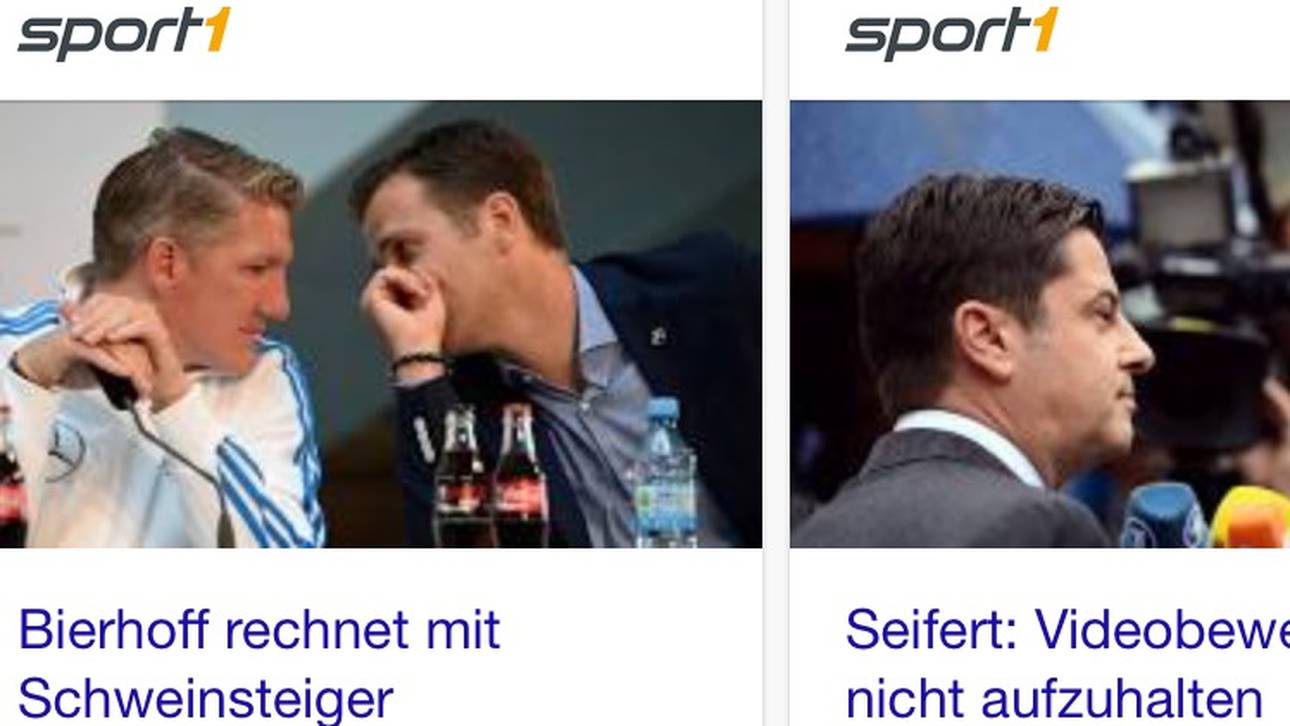Open the photo of the man in the grey suit

[1040, 324]
